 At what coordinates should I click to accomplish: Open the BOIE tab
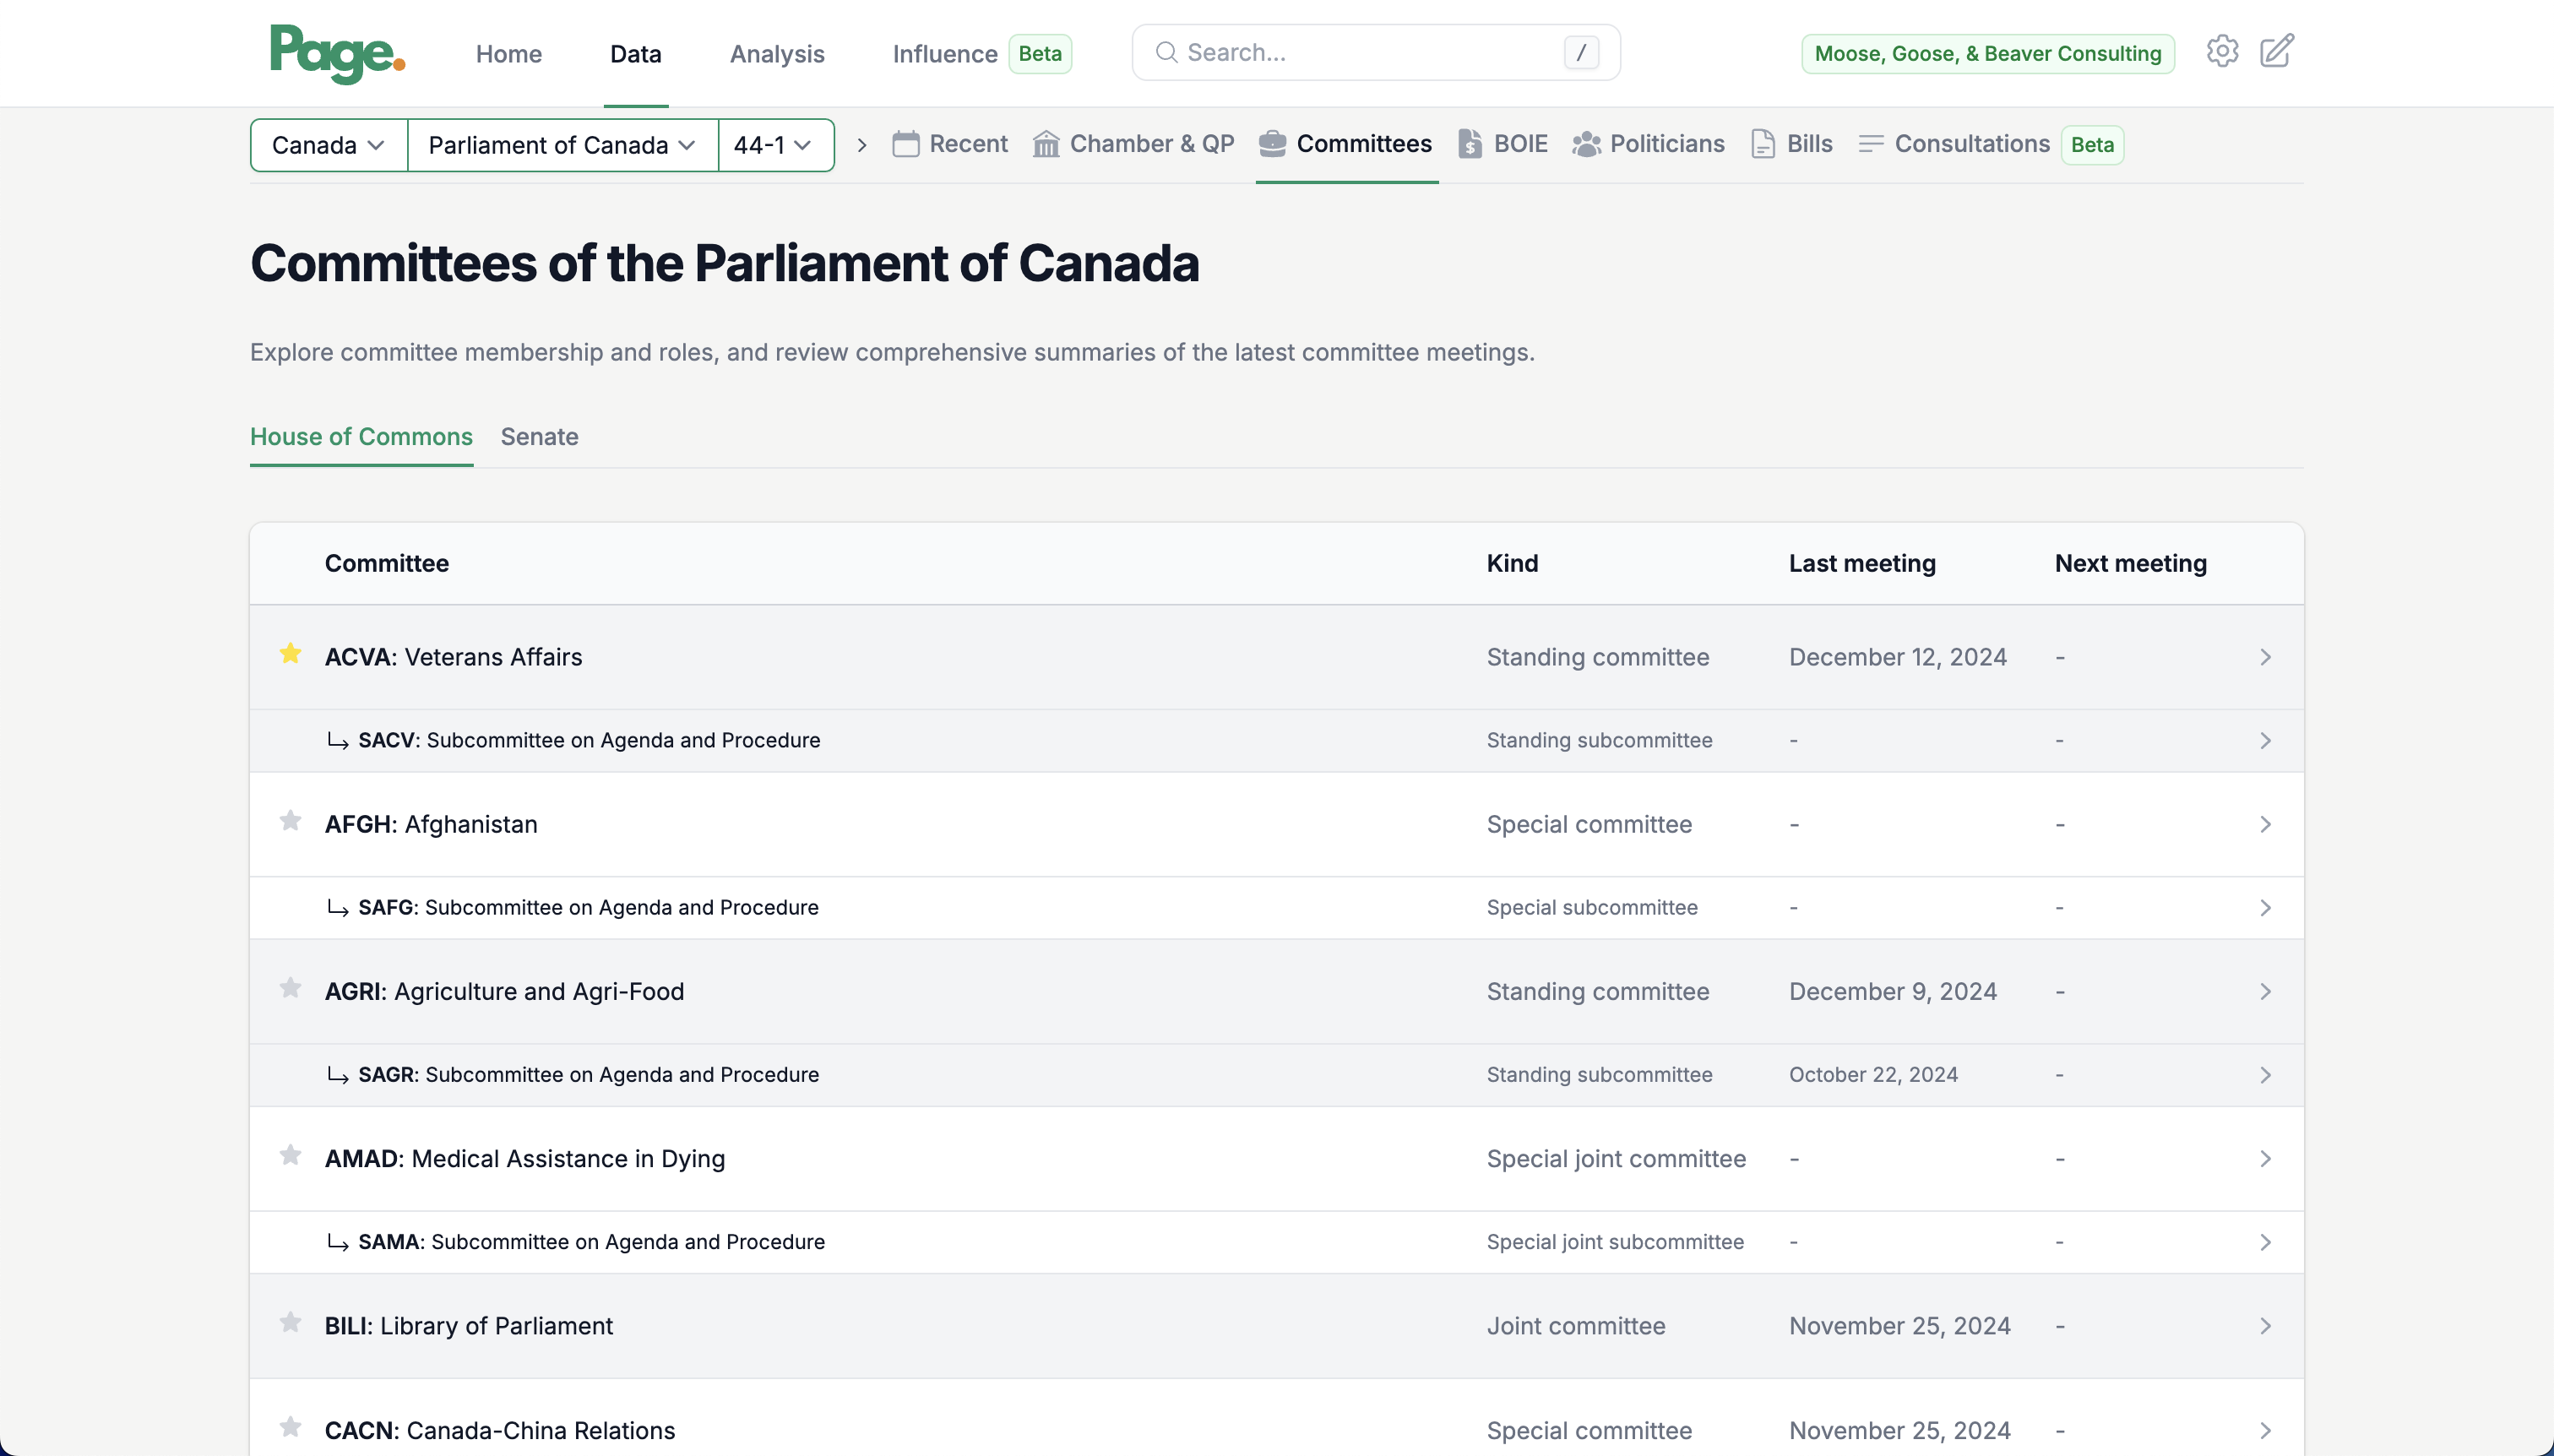pos(1503,144)
